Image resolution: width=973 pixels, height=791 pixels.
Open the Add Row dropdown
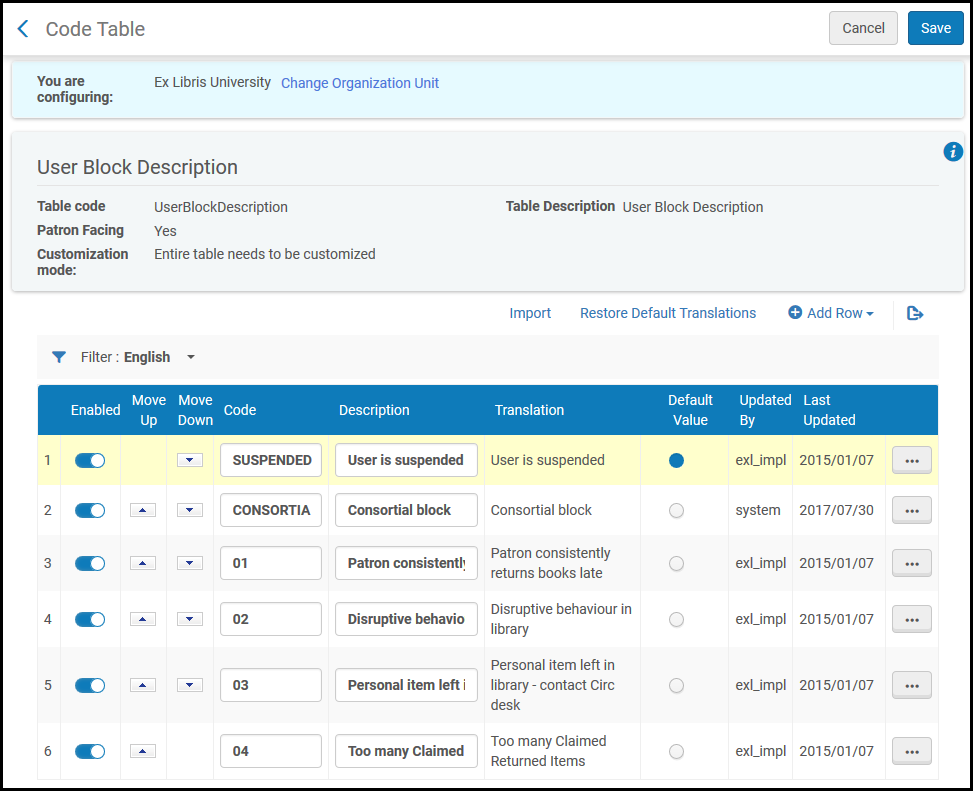831,313
